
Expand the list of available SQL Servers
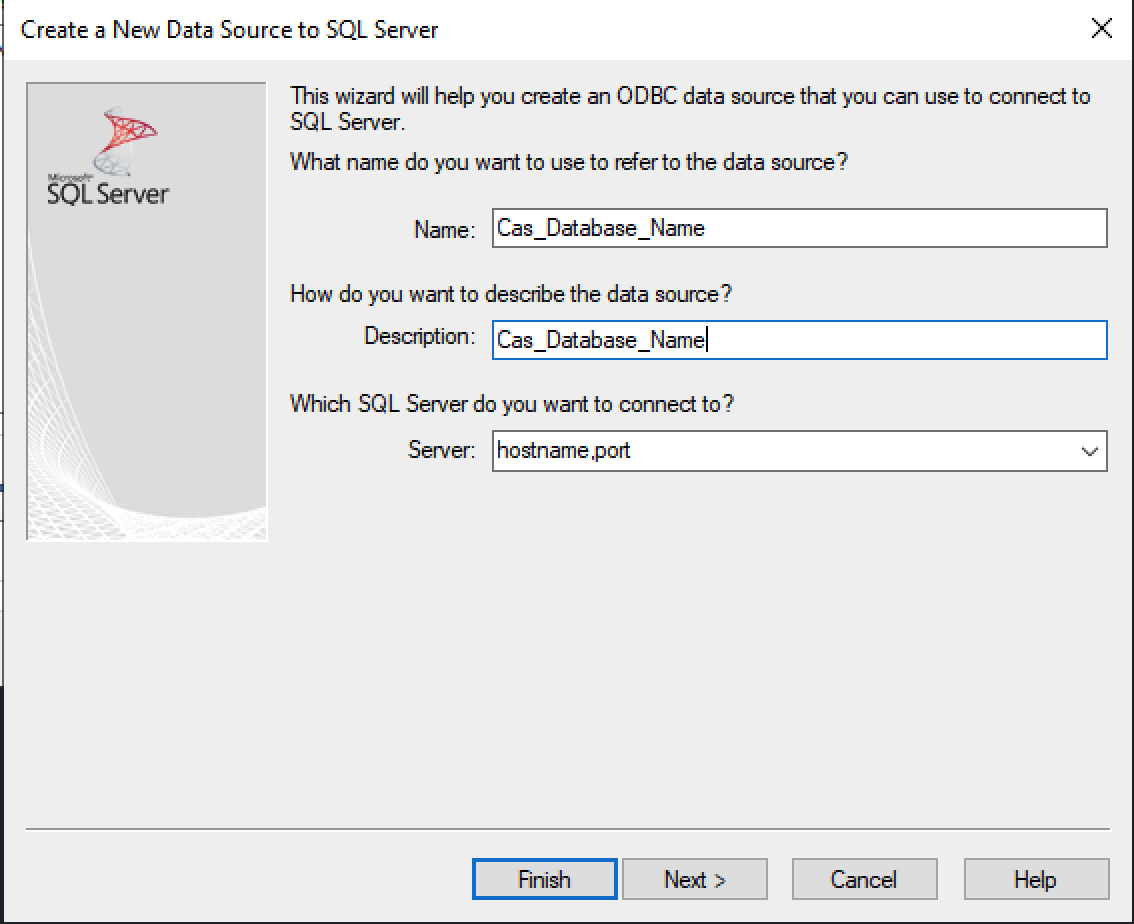pyautogui.click(x=1092, y=451)
